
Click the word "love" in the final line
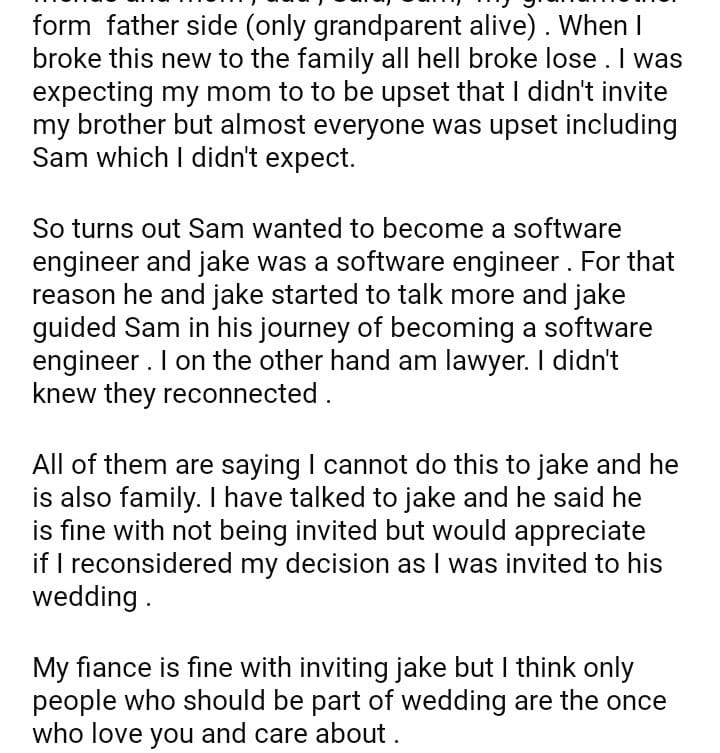tap(171, 733)
